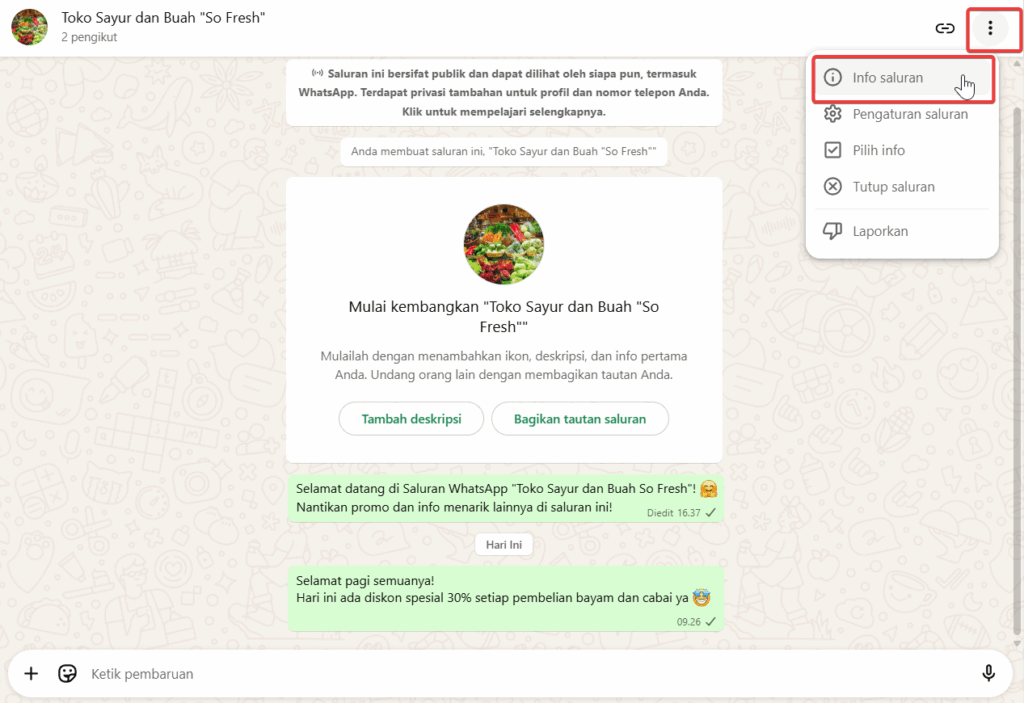The image size is (1024, 703).
Task: Click the info circle icon
Action: click(833, 78)
